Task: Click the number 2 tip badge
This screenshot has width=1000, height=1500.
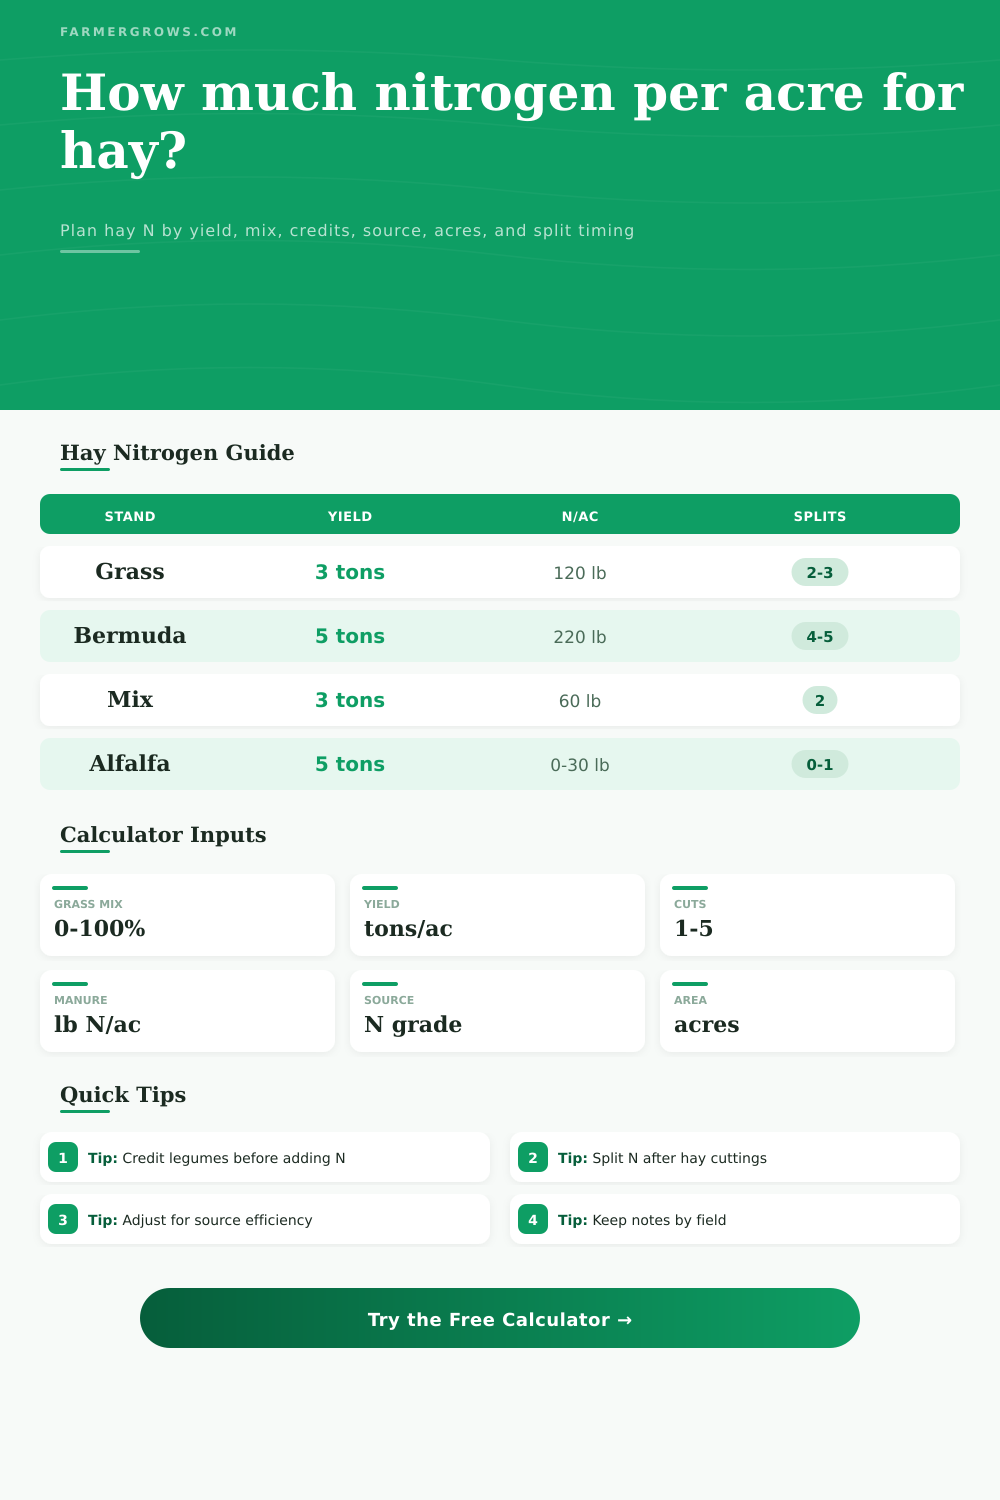Action: tap(533, 1157)
